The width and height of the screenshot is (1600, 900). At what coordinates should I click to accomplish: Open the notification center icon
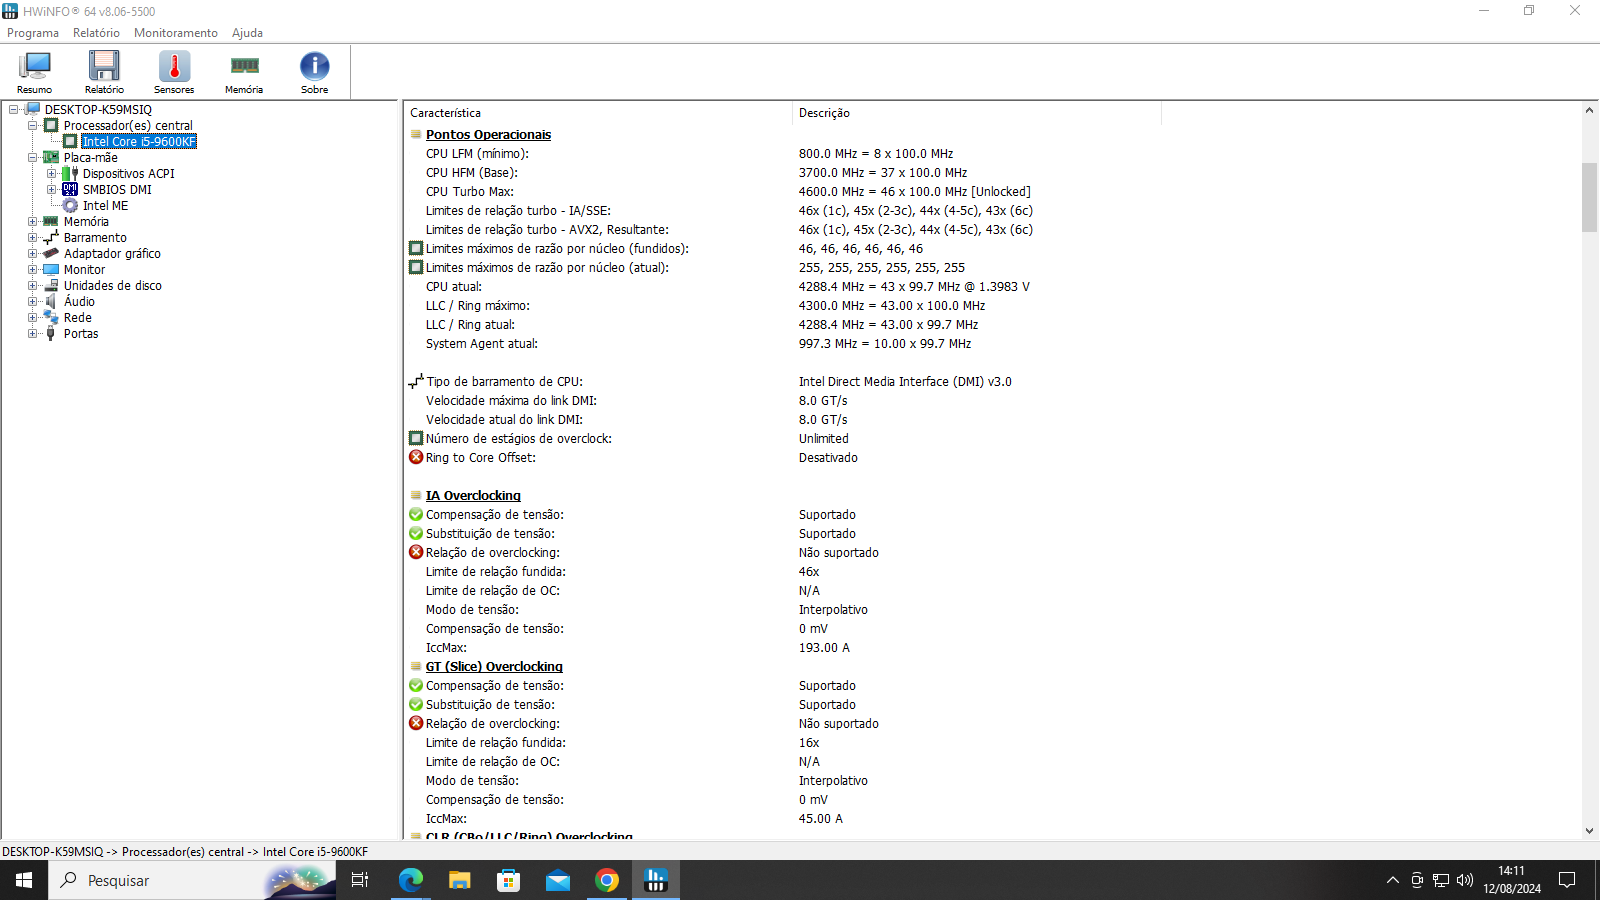pos(1567,880)
